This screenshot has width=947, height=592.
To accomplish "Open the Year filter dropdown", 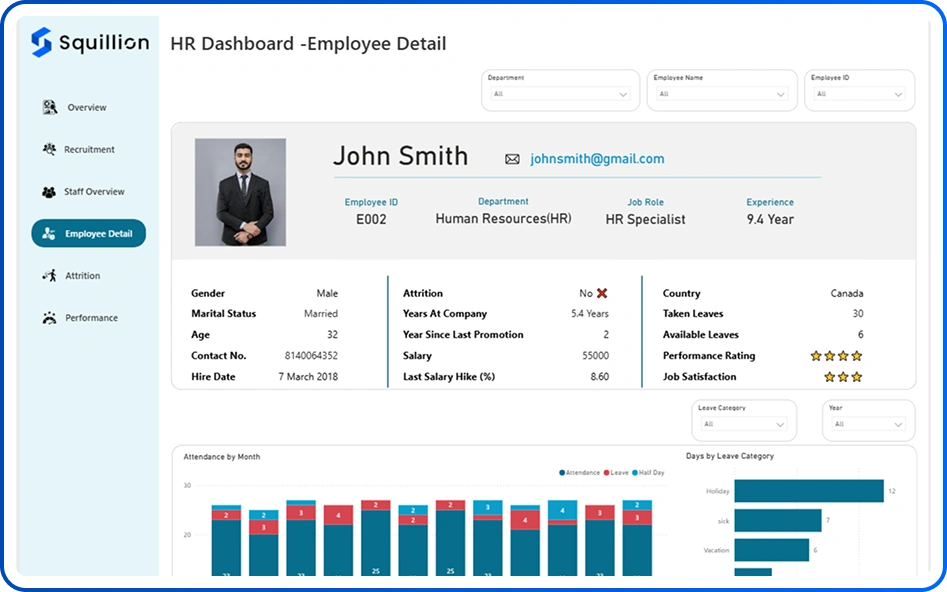I will (868, 424).
